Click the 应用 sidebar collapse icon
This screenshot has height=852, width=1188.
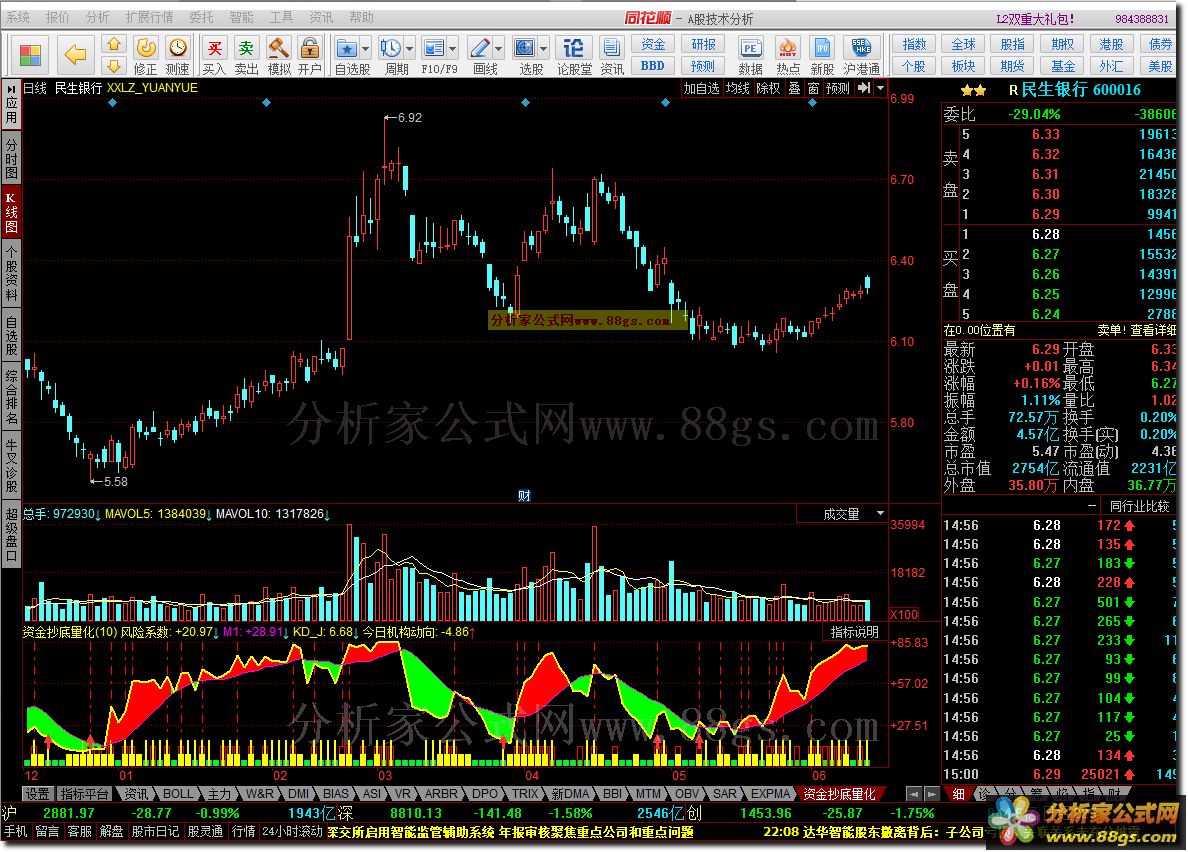[x=11, y=90]
